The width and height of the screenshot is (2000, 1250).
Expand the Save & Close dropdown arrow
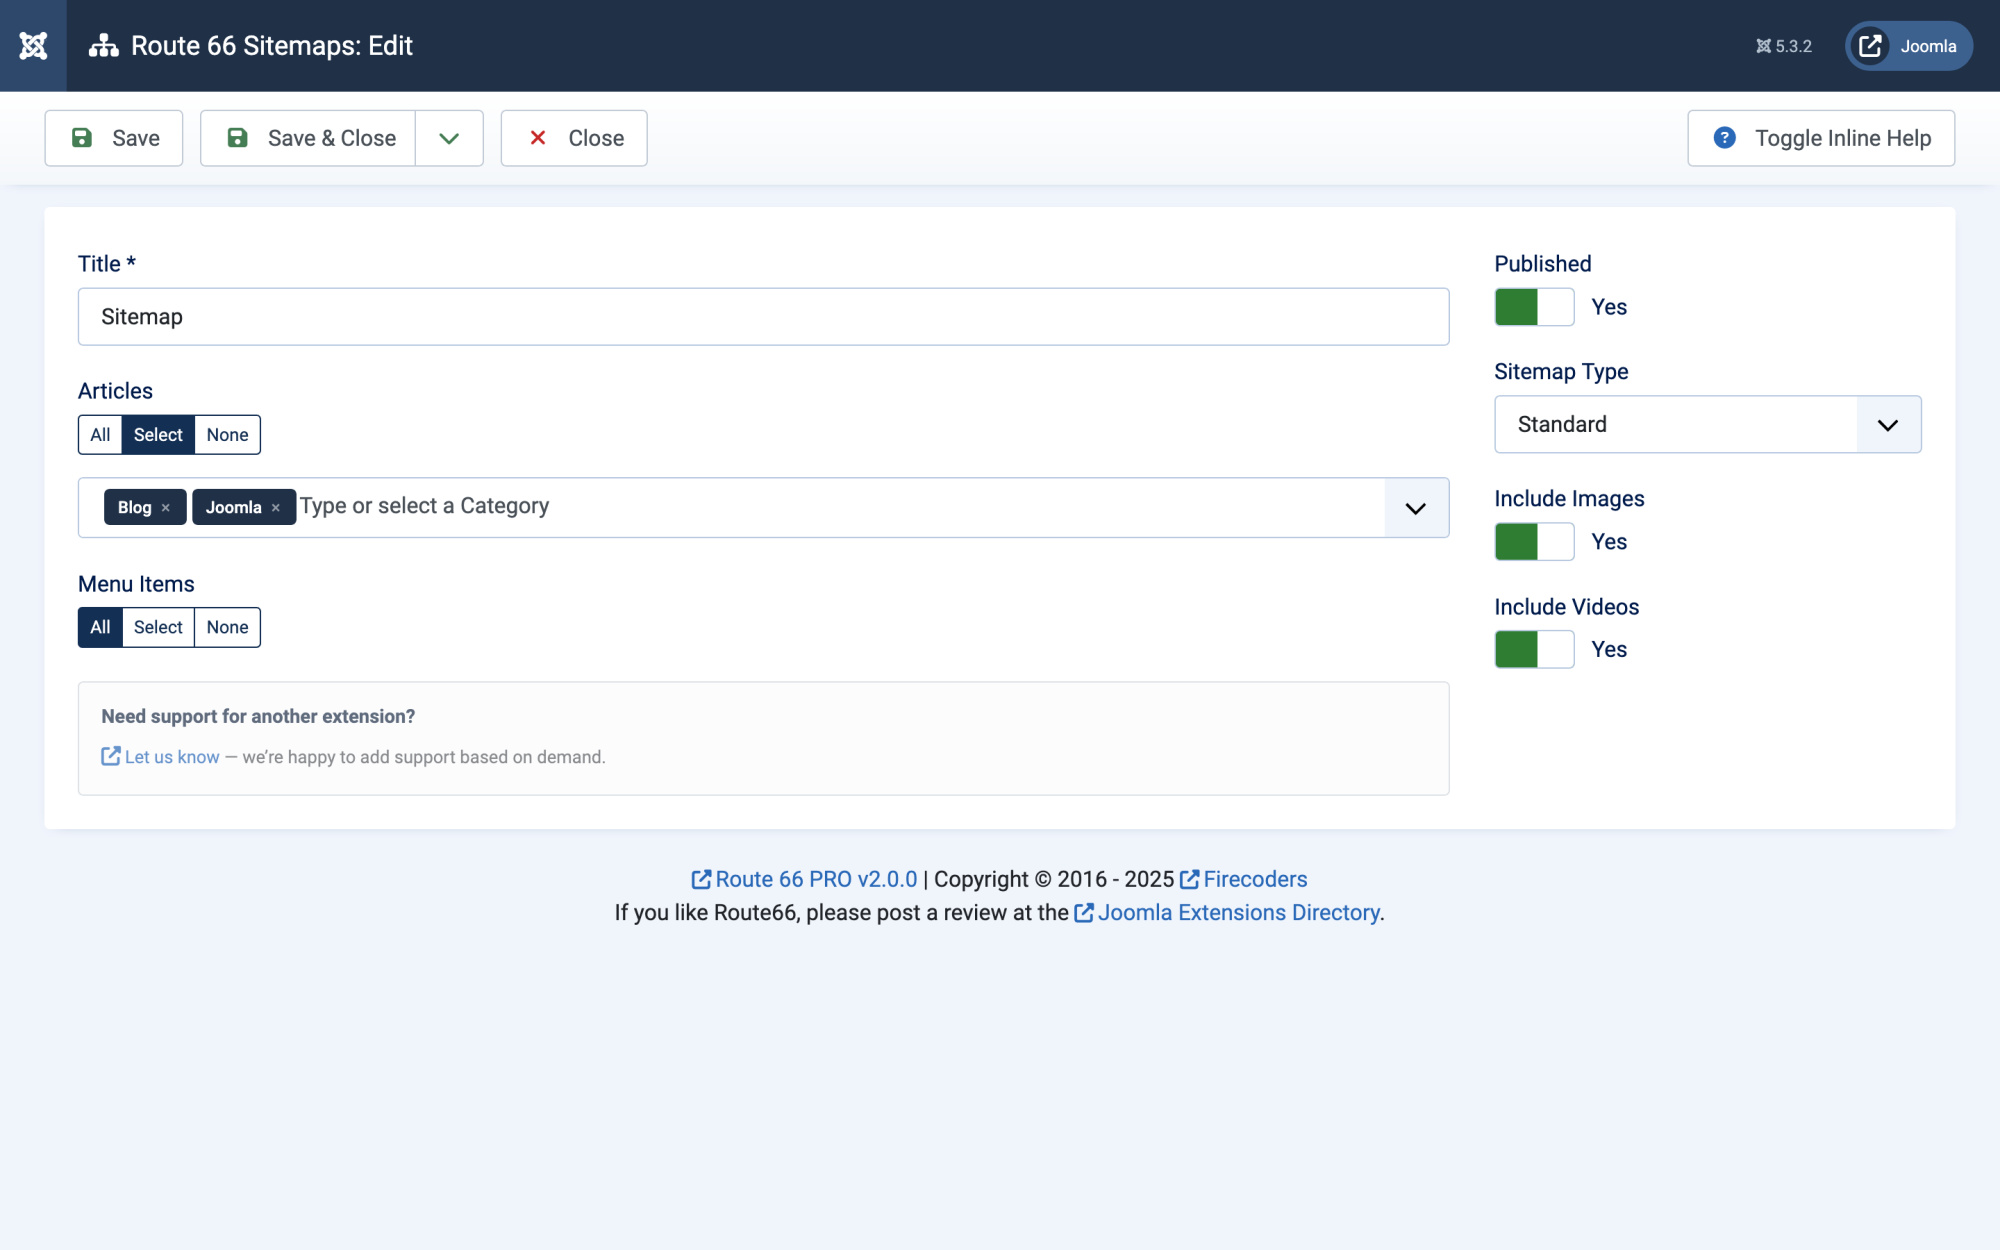(x=449, y=138)
